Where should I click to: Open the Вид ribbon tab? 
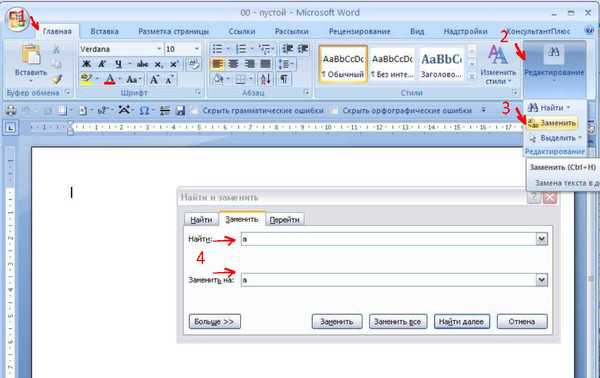(417, 31)
